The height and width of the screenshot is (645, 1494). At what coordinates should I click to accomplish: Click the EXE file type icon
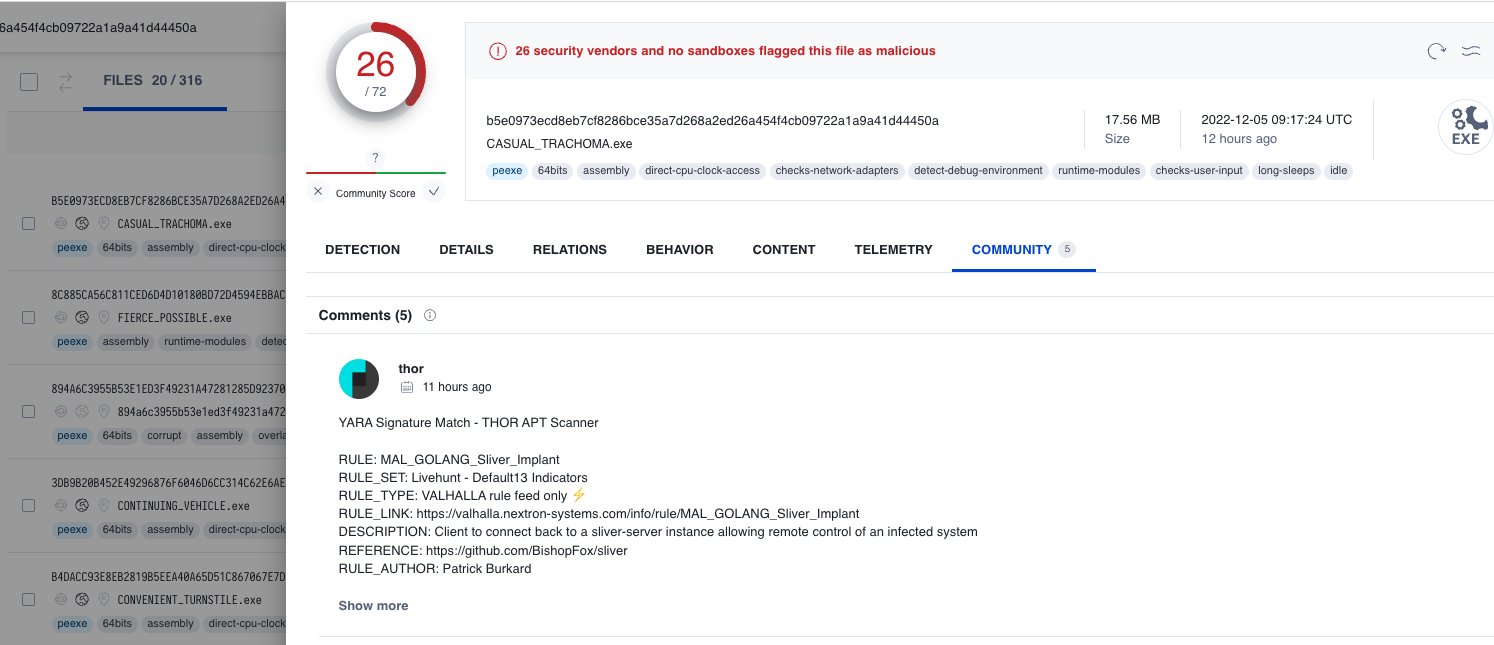[x=1465, y=127]
